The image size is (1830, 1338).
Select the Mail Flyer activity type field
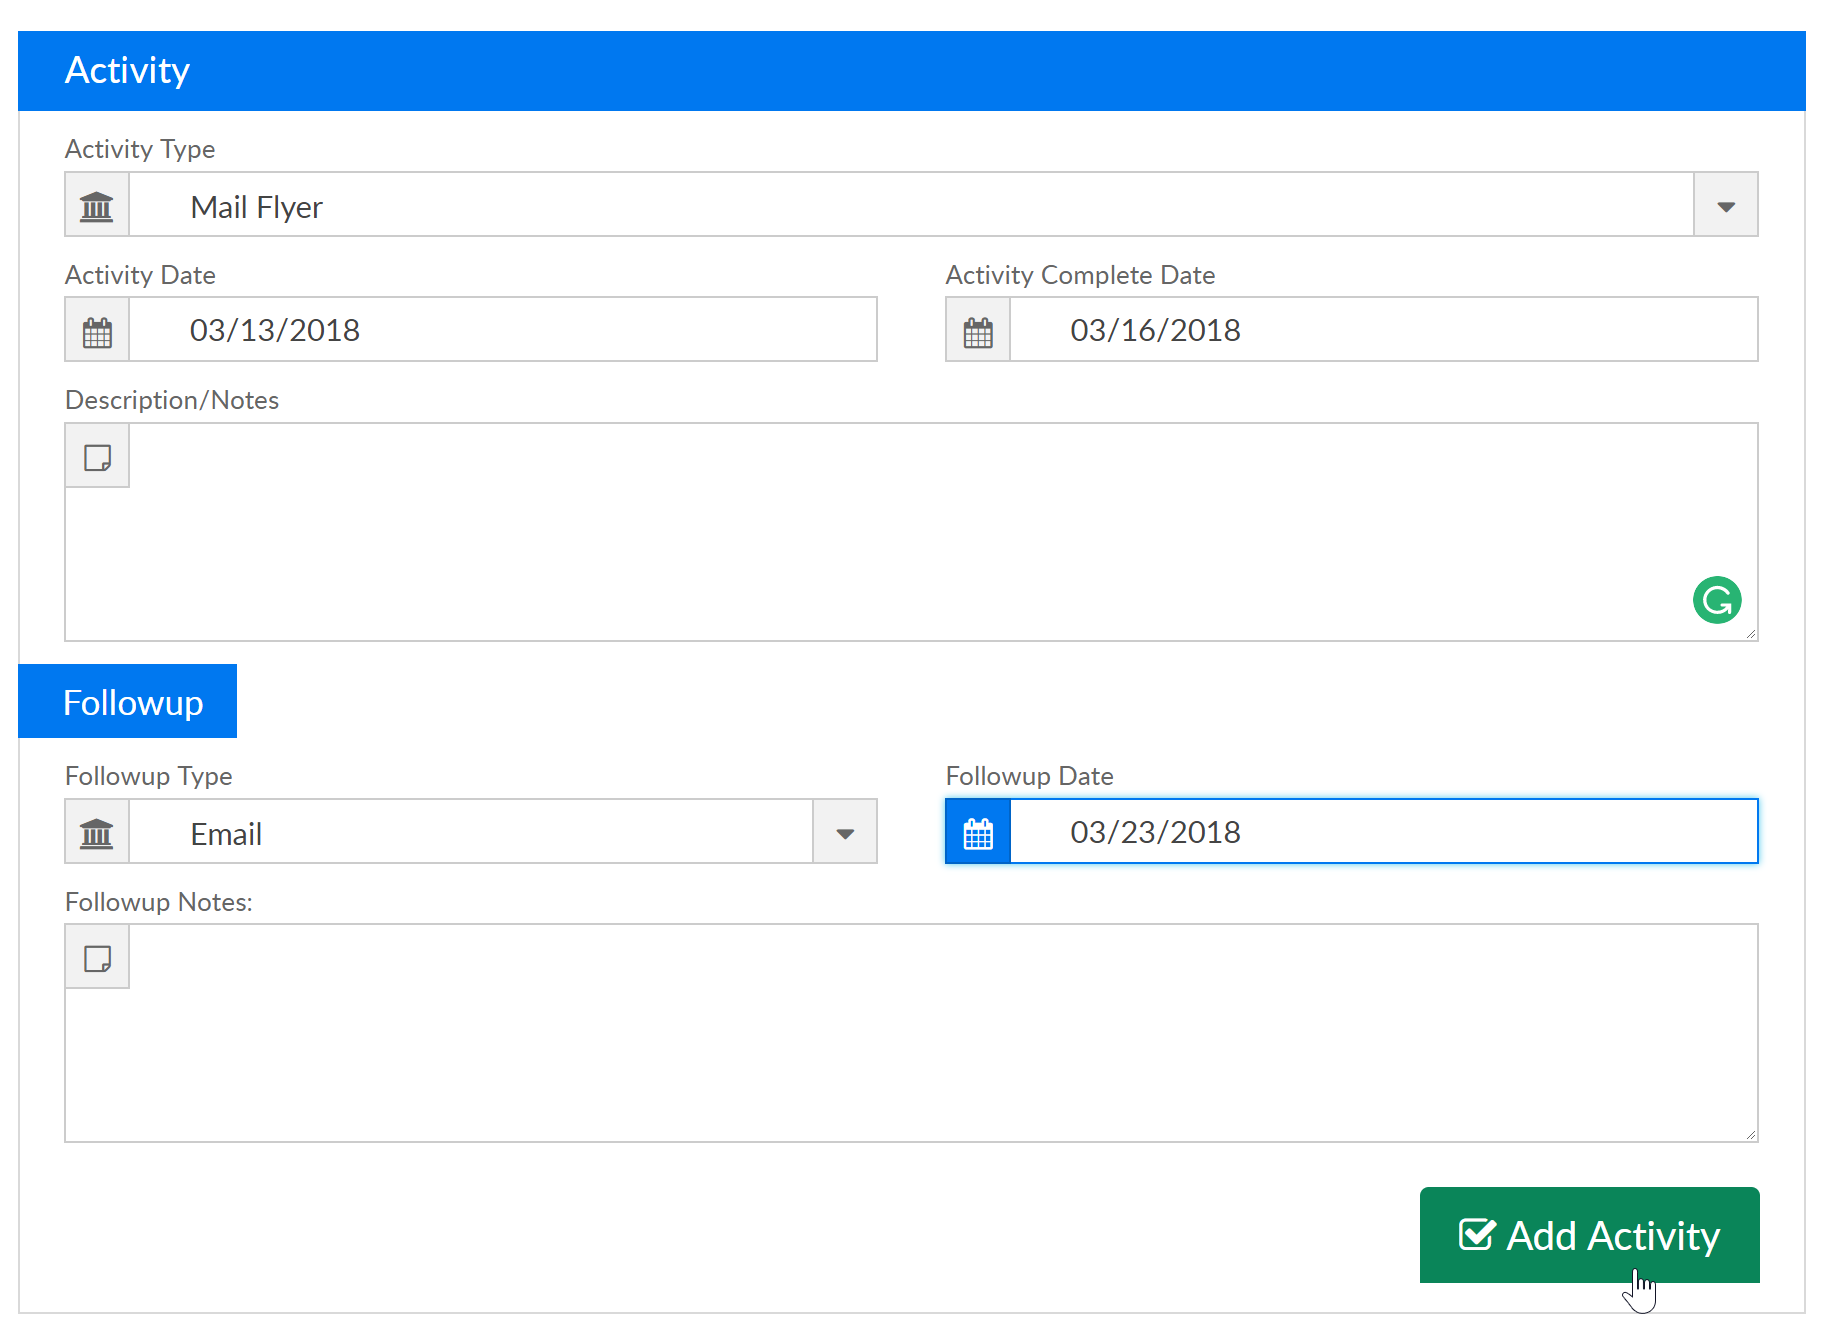tap(911, 205)
